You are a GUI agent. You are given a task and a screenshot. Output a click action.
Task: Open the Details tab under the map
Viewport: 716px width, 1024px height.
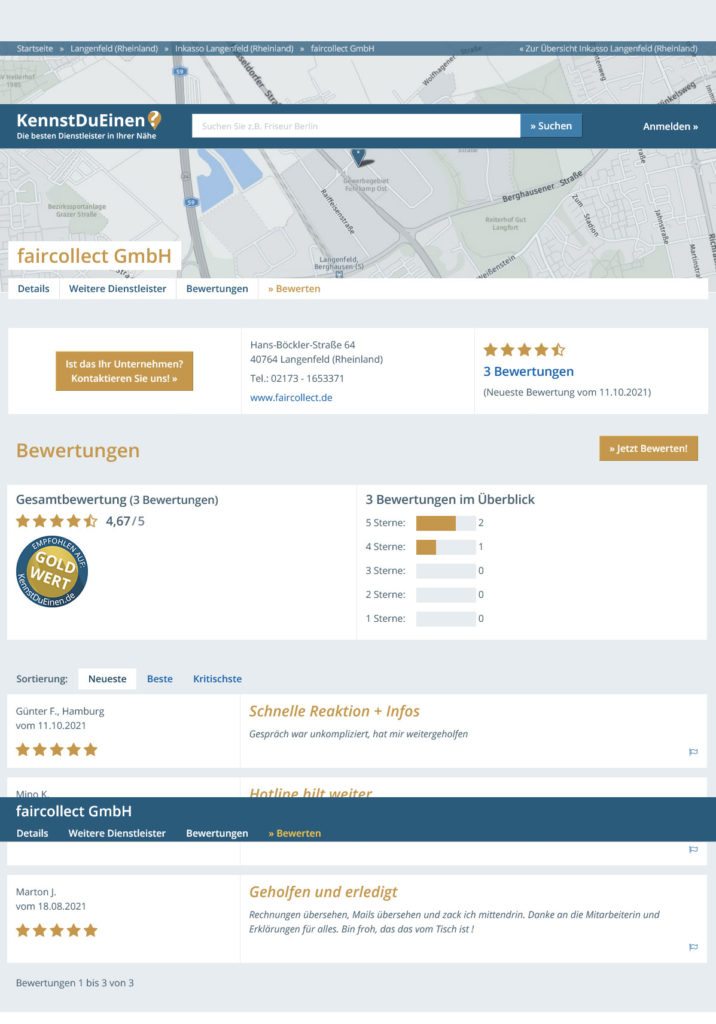click(33, 289)
